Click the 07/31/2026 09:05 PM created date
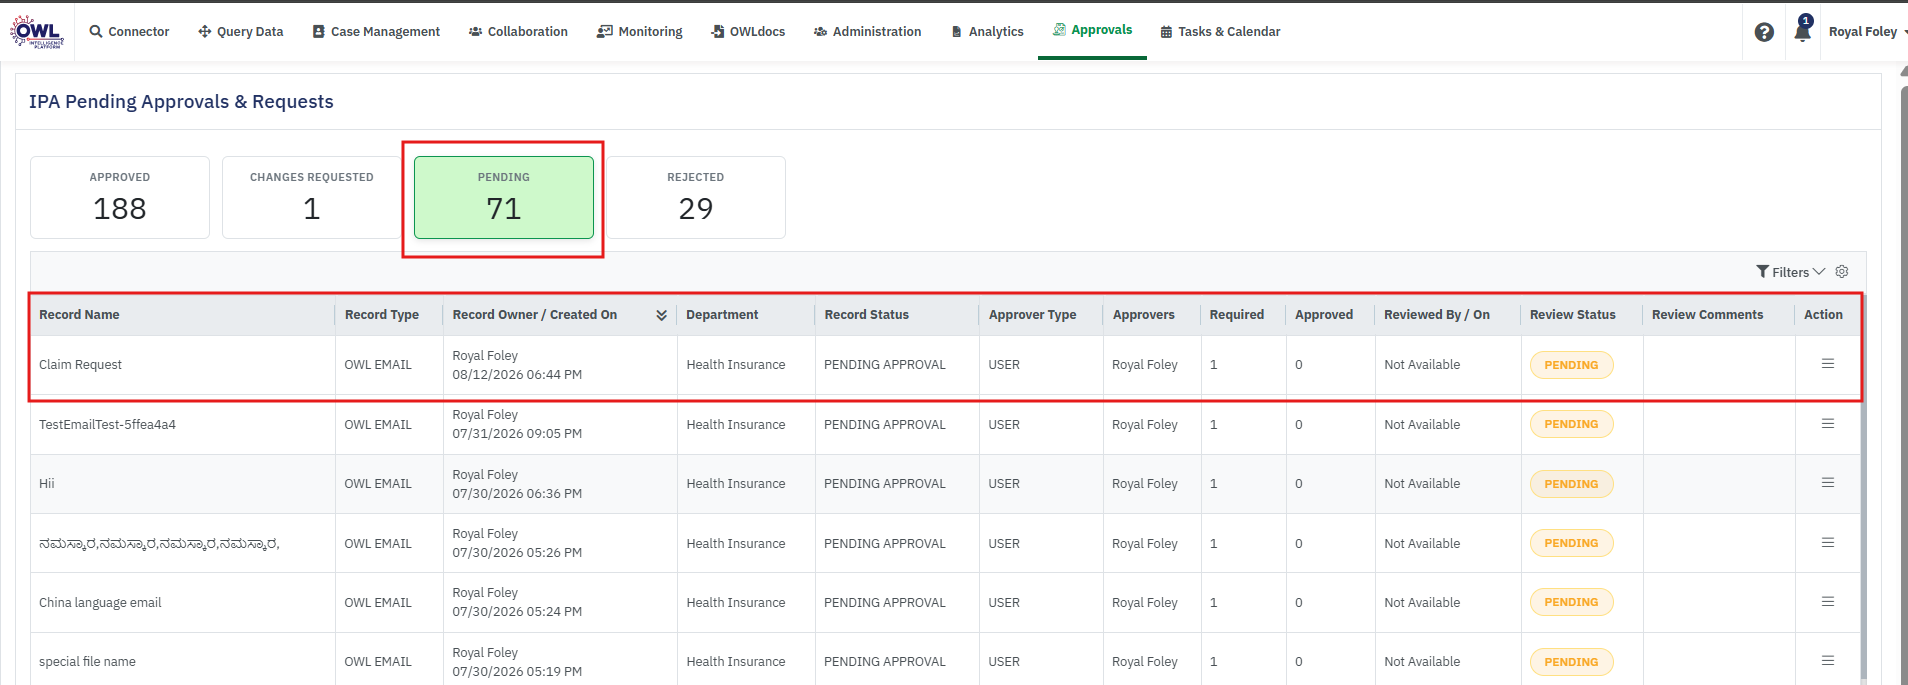This screenshot has height=685, width=1908. tap(517, 434)
